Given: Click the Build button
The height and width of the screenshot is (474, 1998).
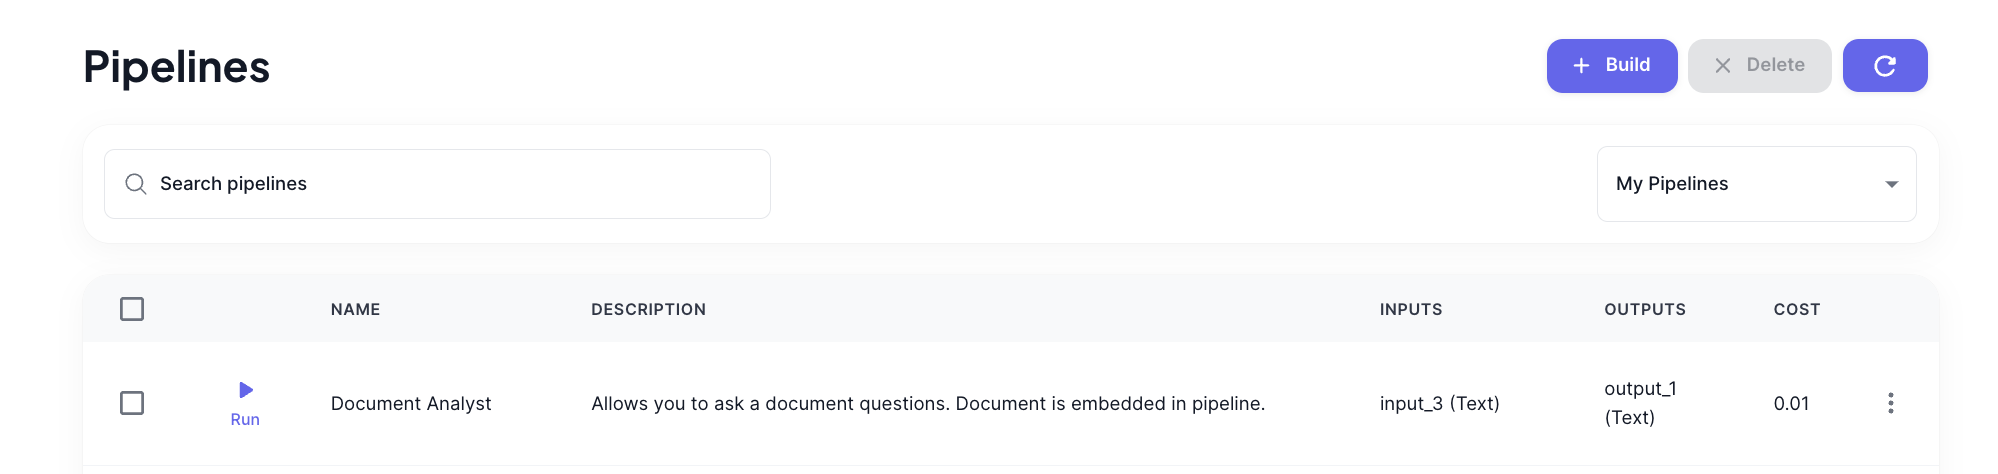Looking at the screenshot, I should [1611, 66].
